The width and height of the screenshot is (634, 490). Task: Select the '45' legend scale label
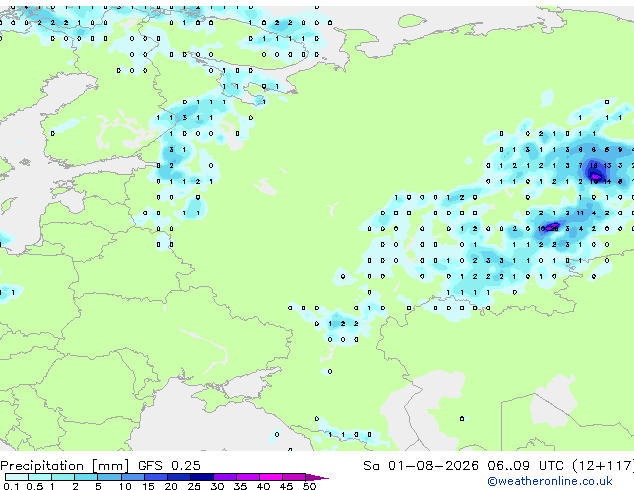point(287,486)
